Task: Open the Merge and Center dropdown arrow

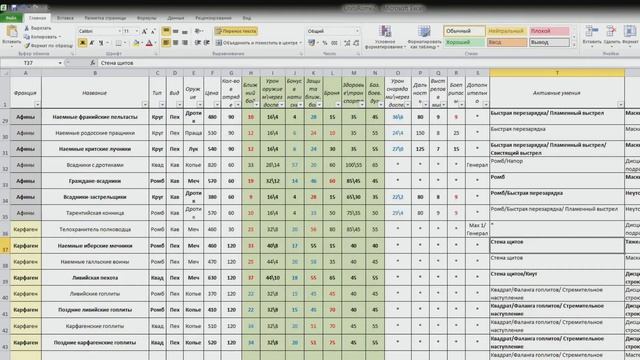Action: (300, 43)
